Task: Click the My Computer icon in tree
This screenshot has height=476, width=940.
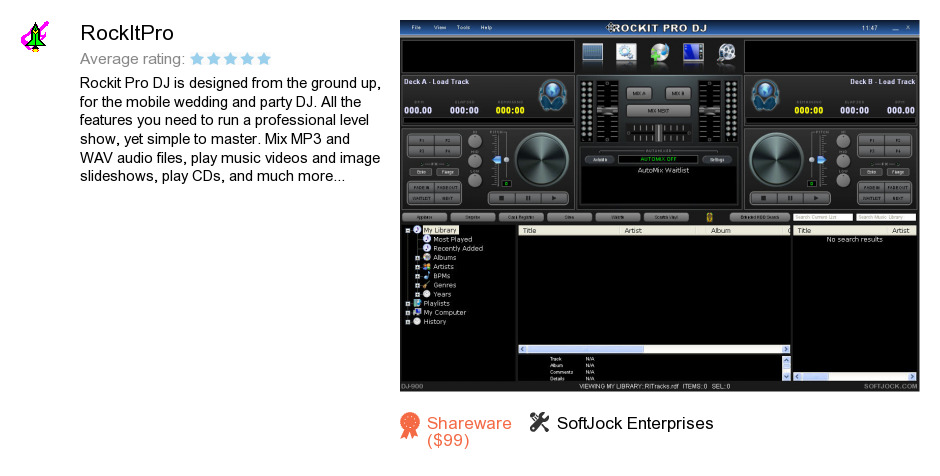Action: point(417,312)
